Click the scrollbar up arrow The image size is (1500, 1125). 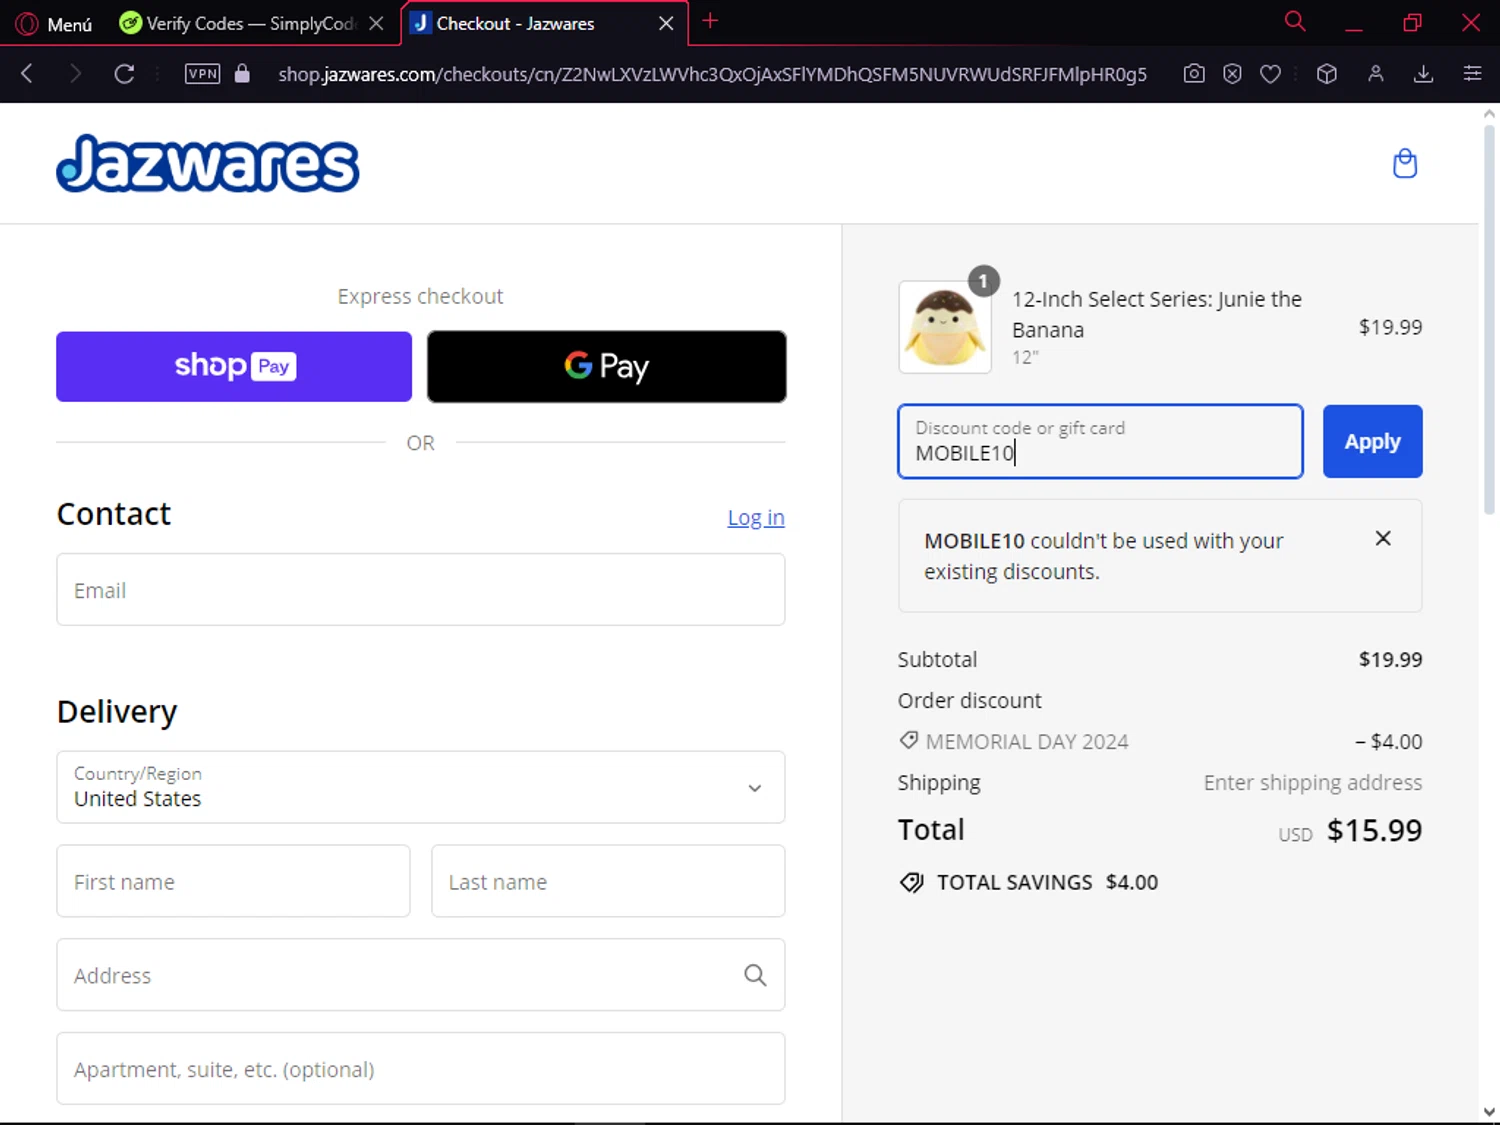click(x=1489, y=113)
